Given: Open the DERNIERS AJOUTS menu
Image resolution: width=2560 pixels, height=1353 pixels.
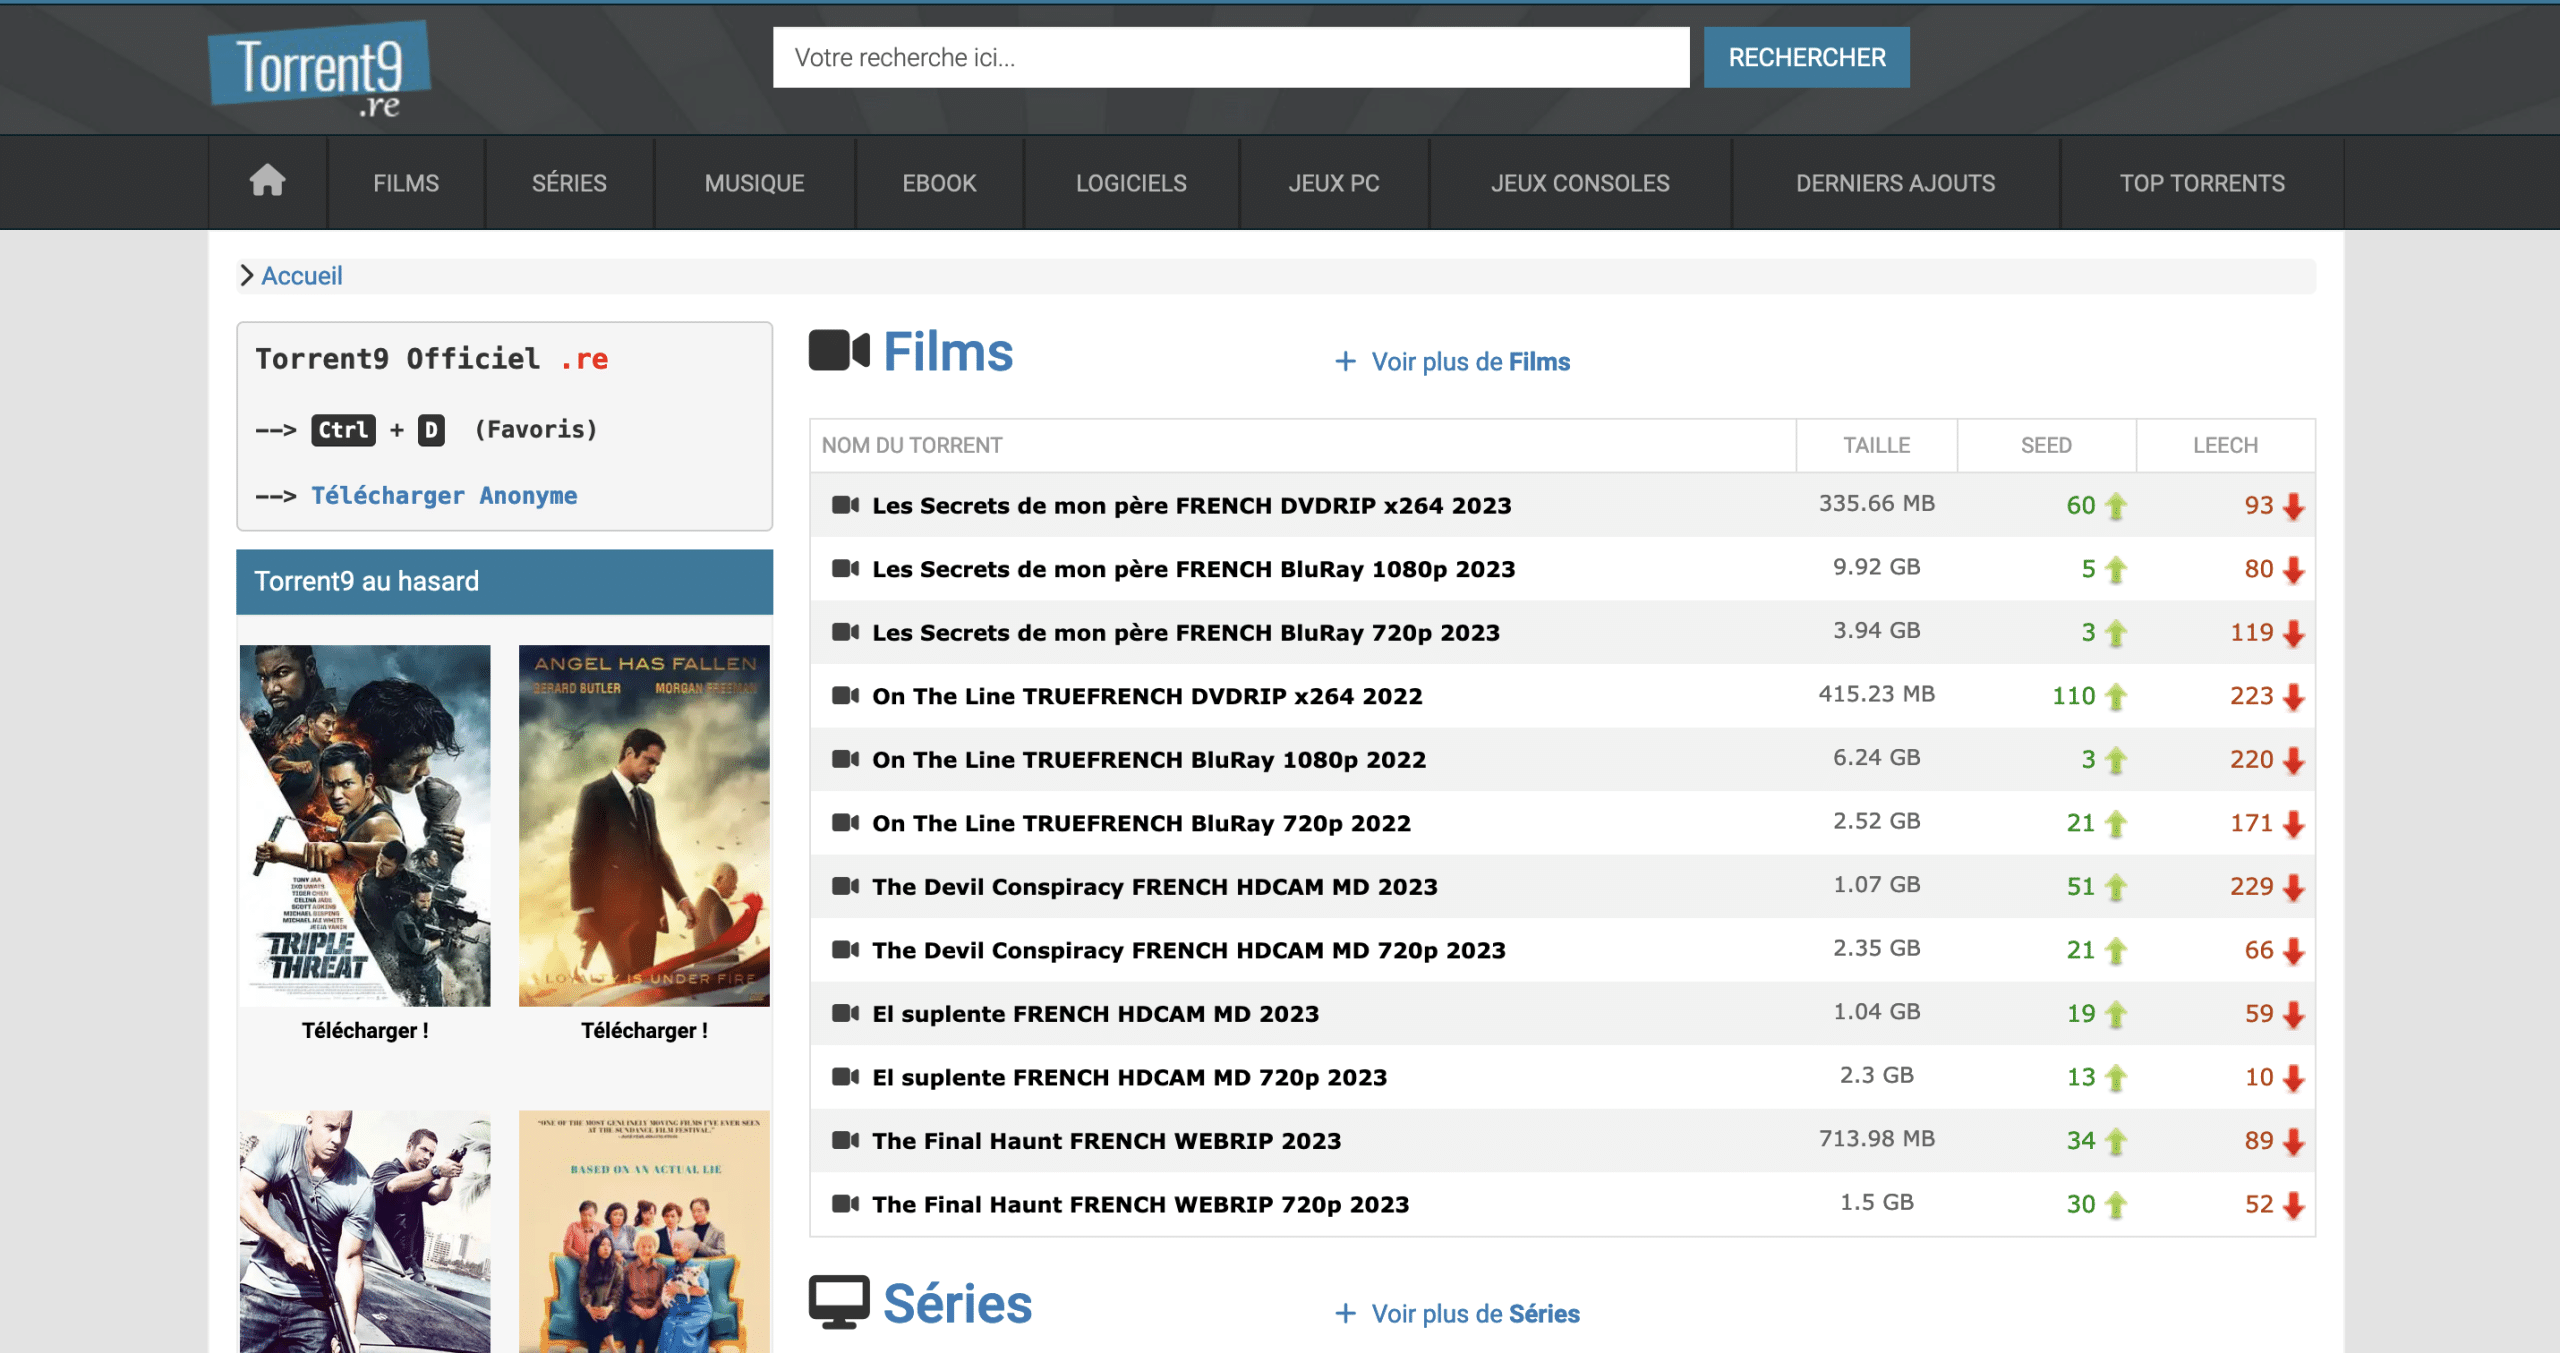Looking at the screenshot, I should [1895, 183].
